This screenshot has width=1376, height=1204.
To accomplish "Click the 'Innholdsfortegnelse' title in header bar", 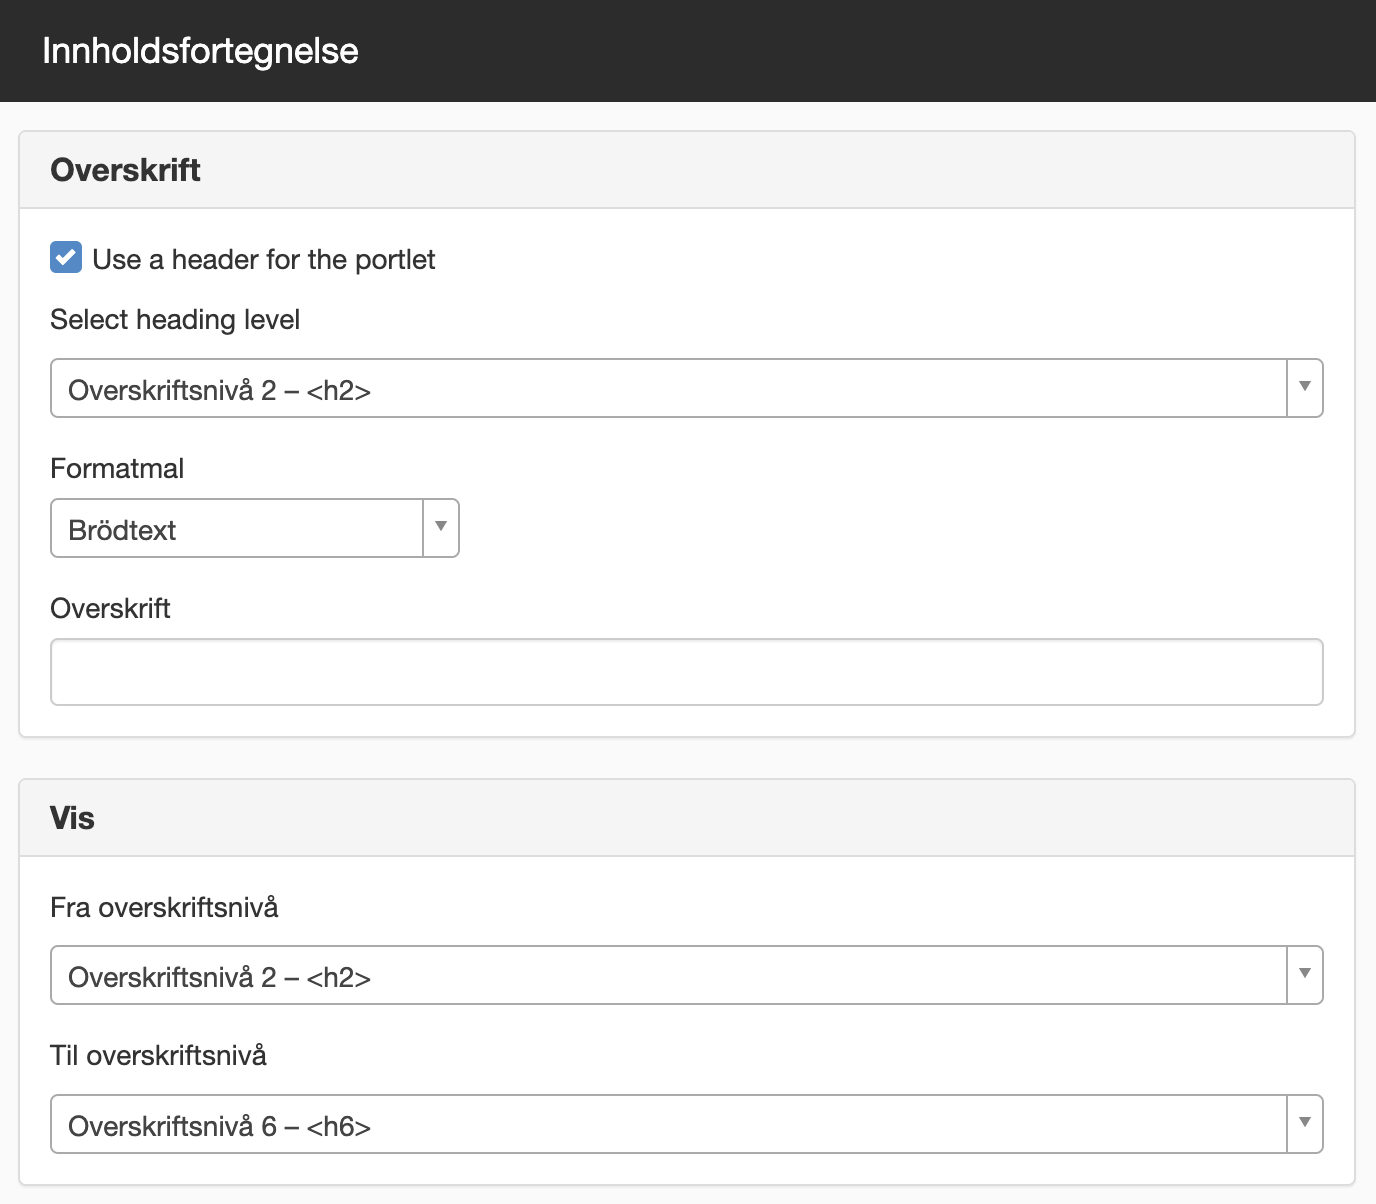I will tap(200, 51).
